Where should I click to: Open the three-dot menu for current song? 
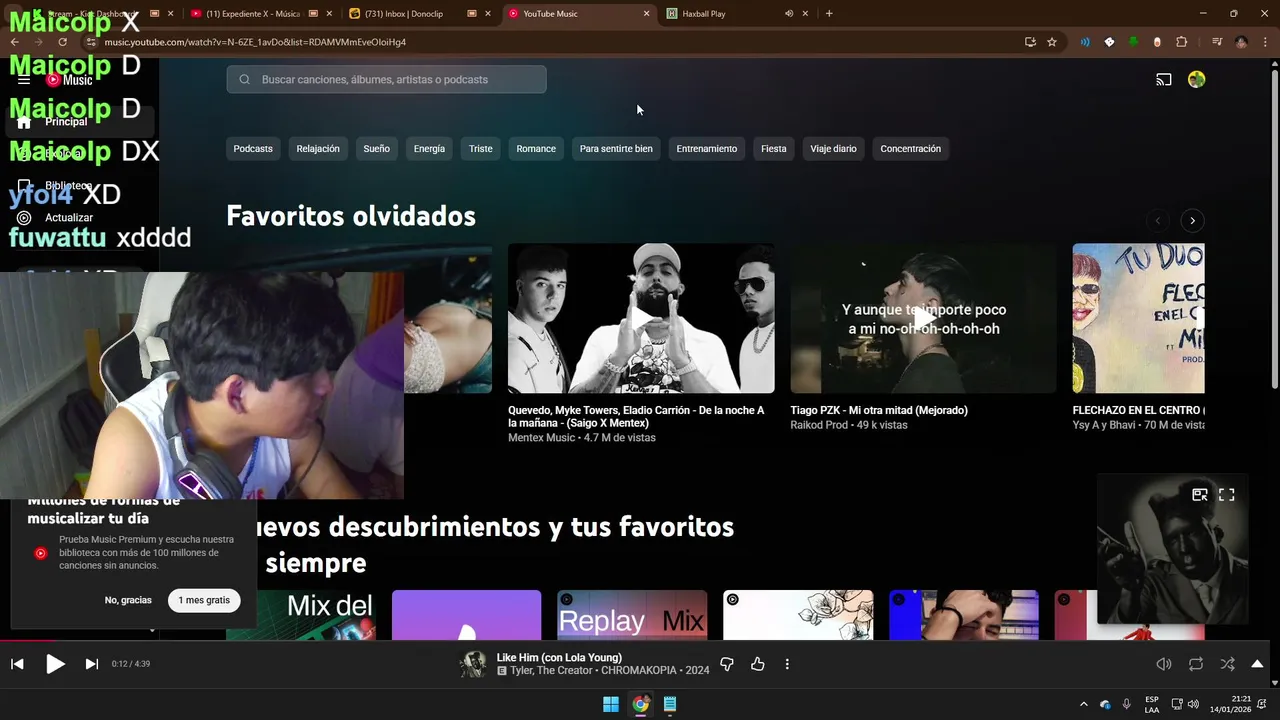pyautogui.click(x=787, y=664)
